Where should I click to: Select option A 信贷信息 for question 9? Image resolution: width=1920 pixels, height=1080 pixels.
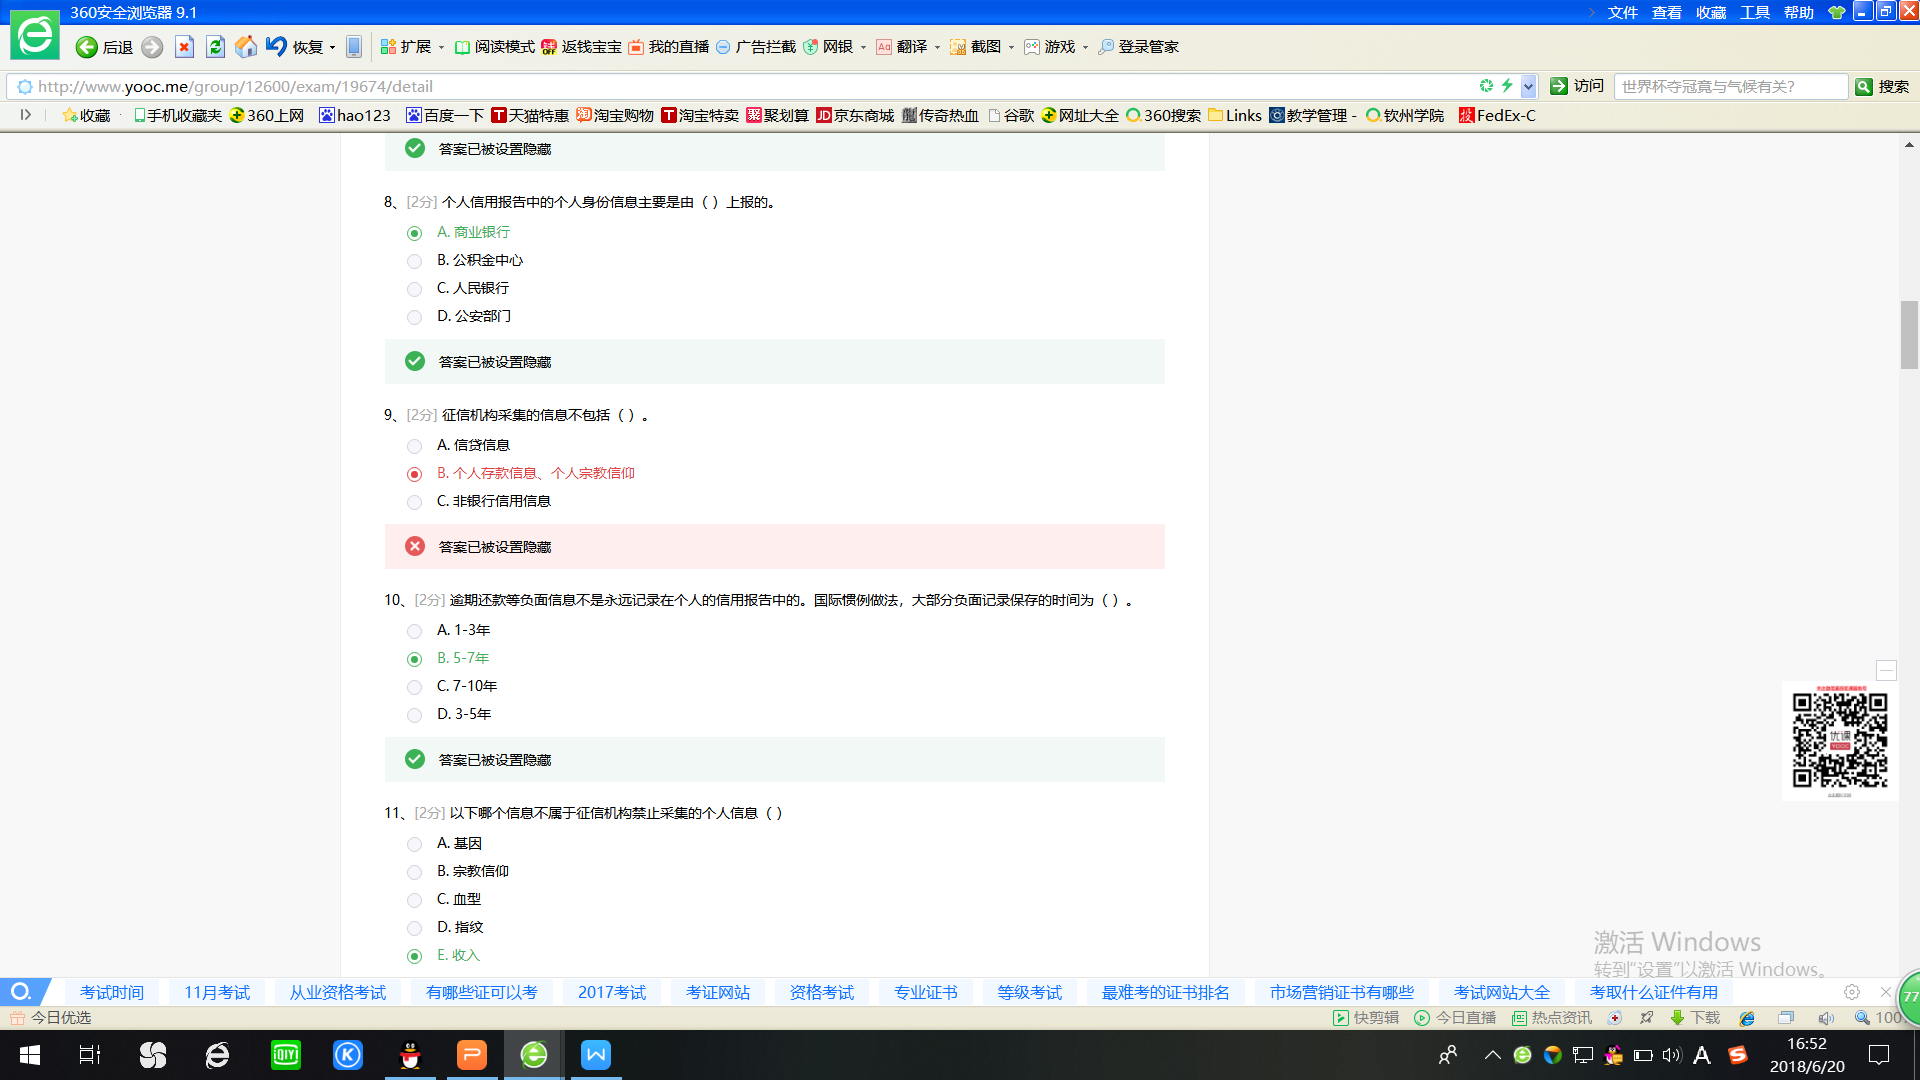pos(414,446)
